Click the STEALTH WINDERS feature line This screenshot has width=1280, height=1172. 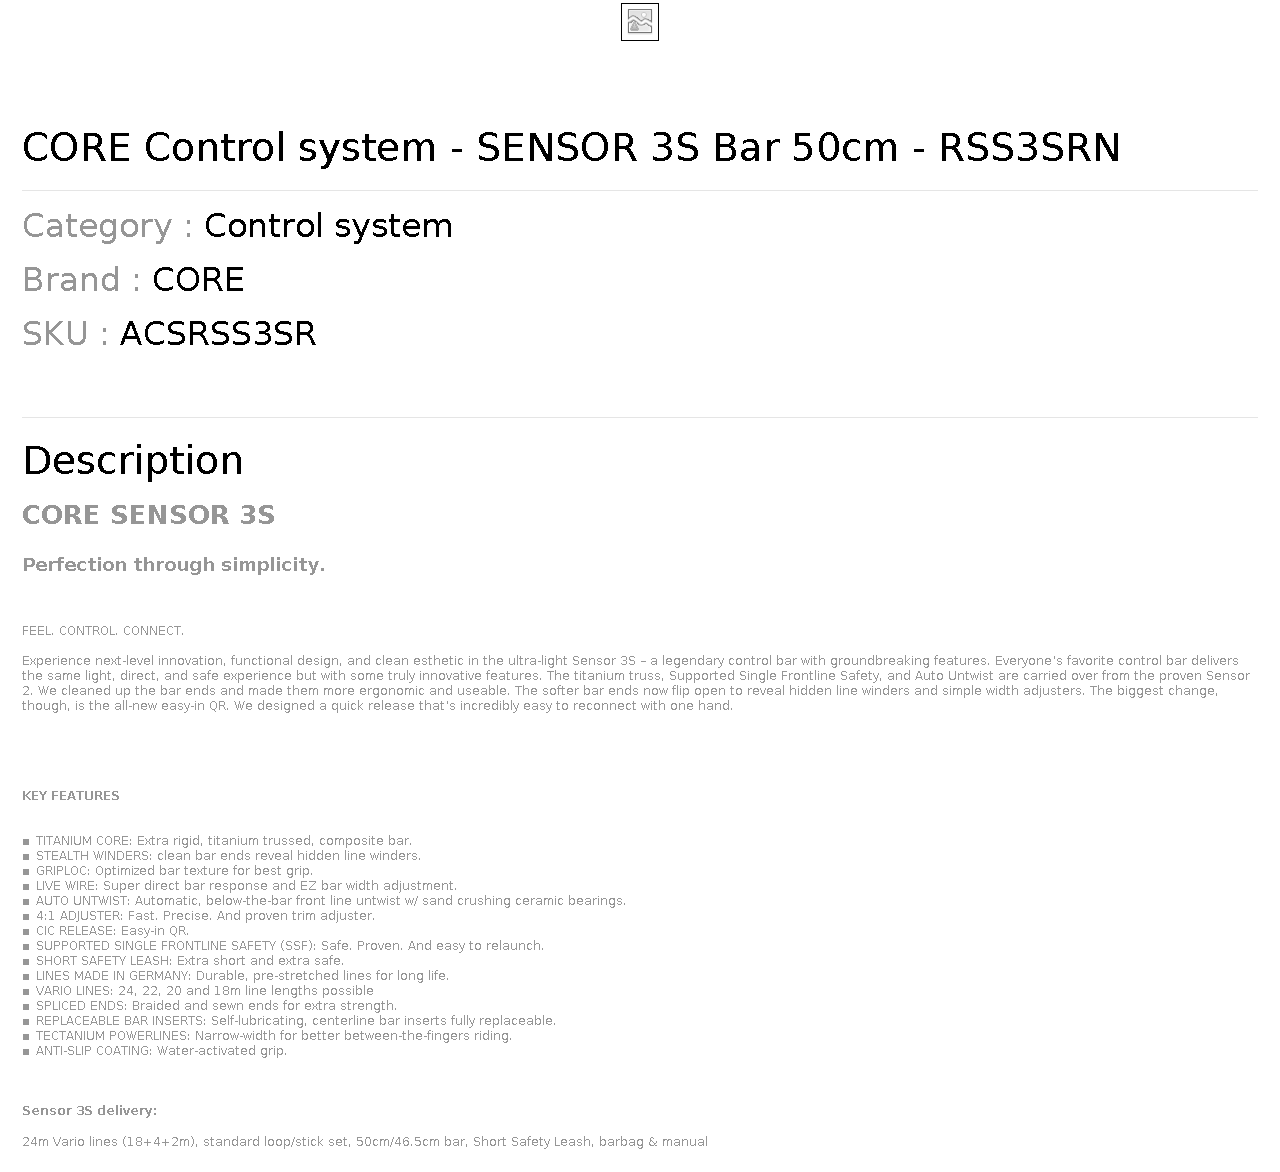(221, 856)
